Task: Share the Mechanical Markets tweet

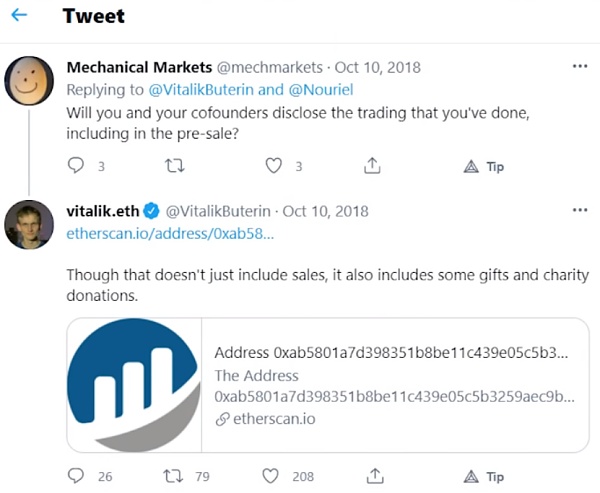Action: [x=372, y=166]
